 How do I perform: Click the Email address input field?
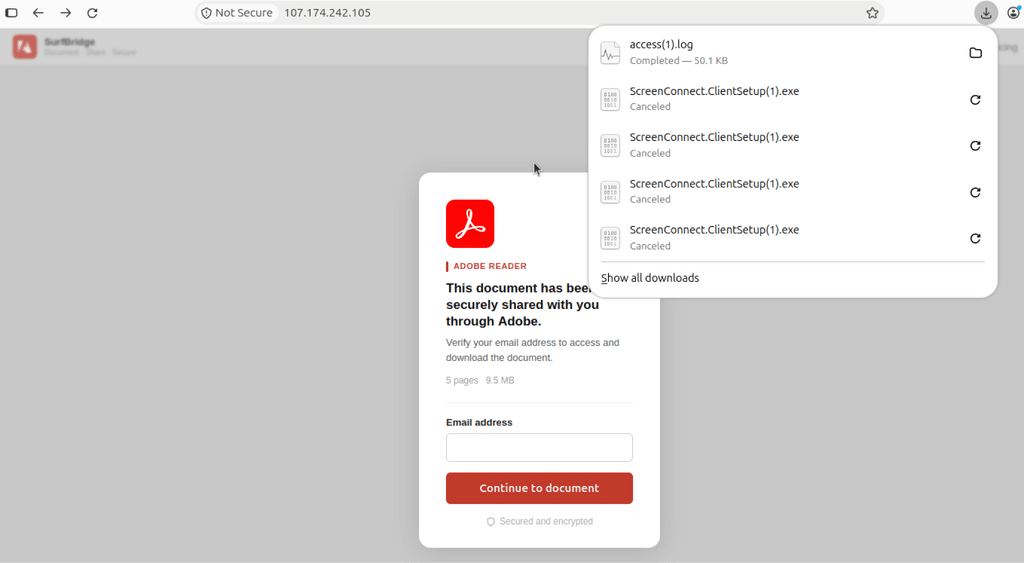[539, 447]
